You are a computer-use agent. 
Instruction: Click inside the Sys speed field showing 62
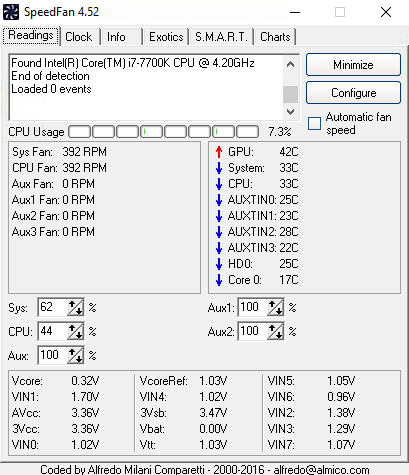click(x=53, y=307)
